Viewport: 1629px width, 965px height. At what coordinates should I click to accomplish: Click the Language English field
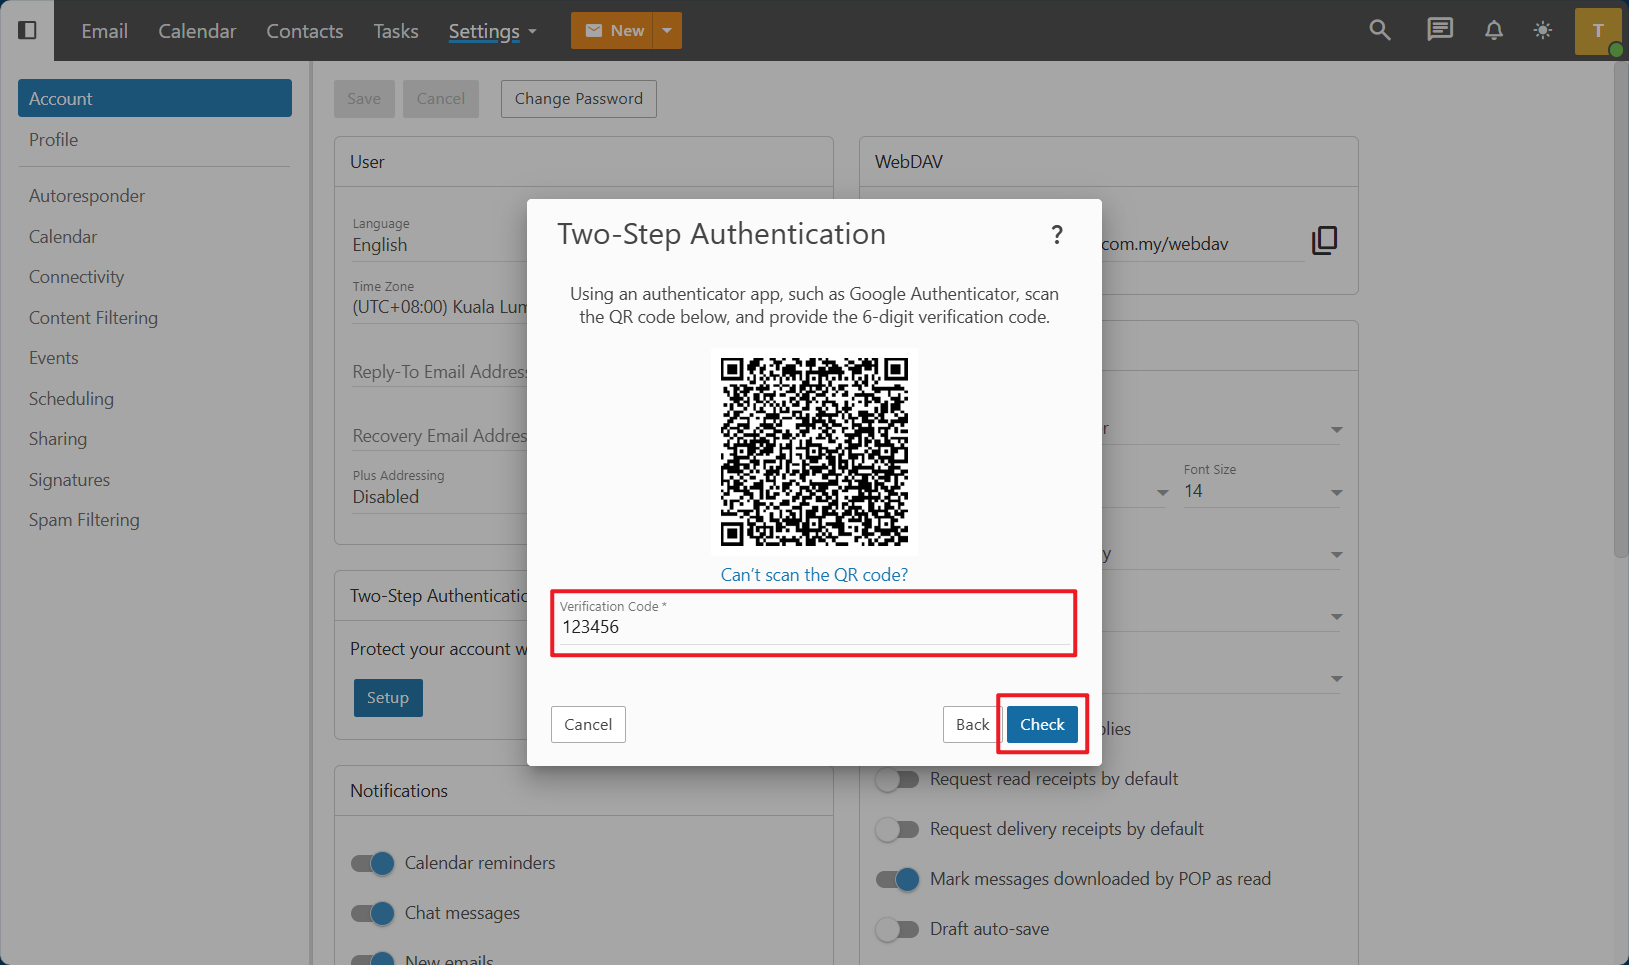click(439, 238)
